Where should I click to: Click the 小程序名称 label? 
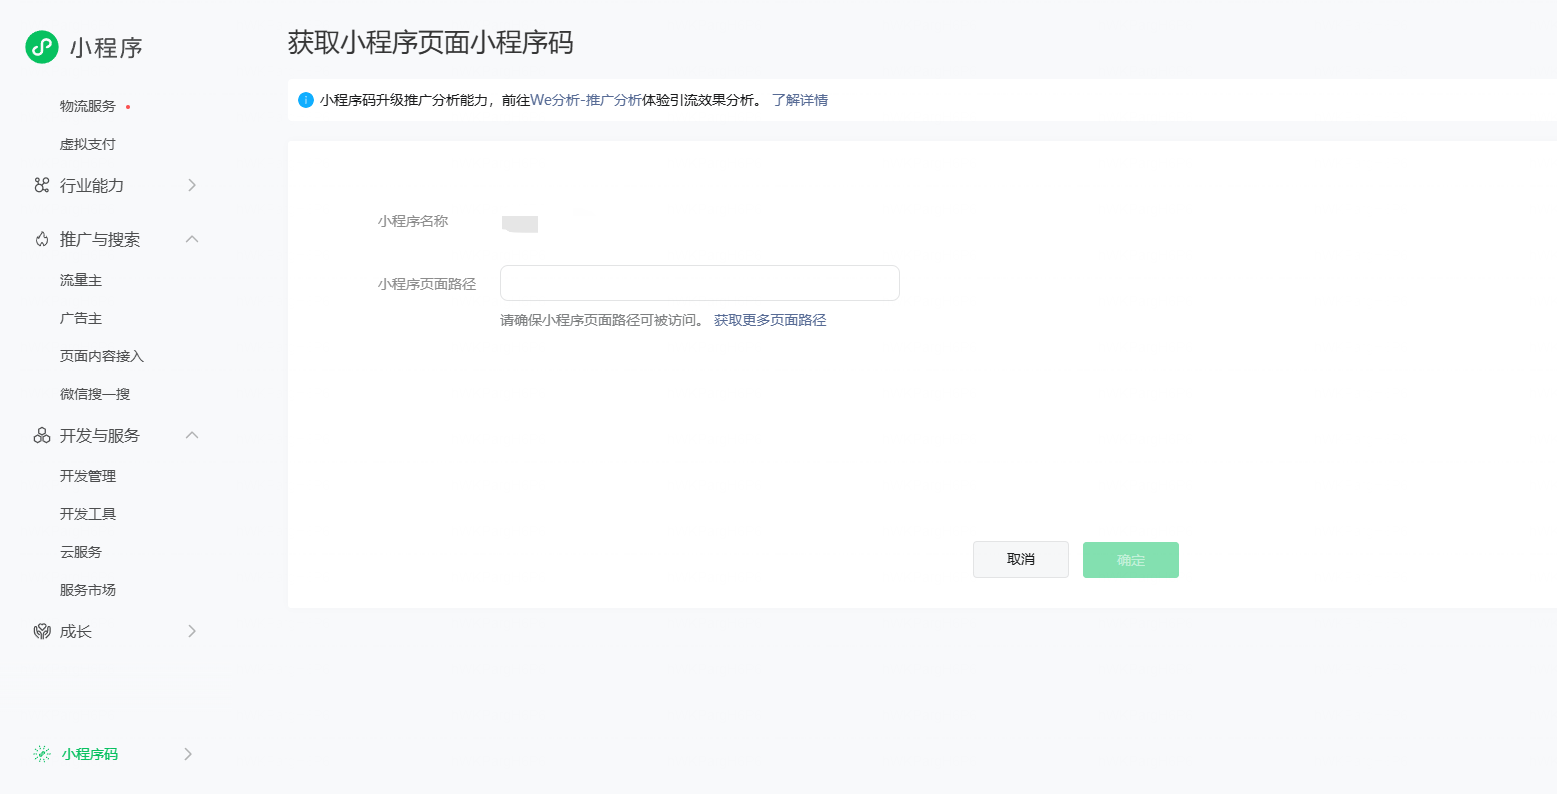(413, 221)
